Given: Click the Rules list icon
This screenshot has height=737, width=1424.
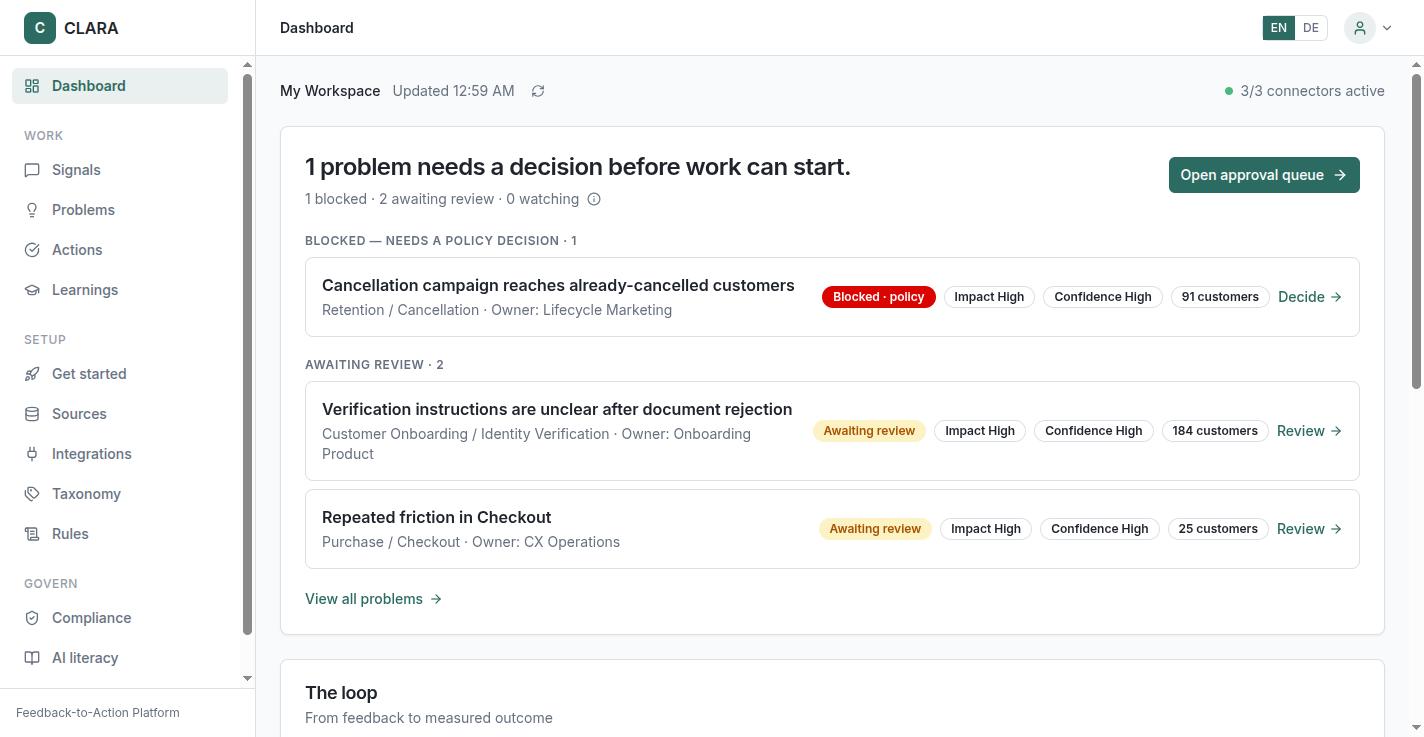Looking at the screenshot, I should (x=32, y=534).
